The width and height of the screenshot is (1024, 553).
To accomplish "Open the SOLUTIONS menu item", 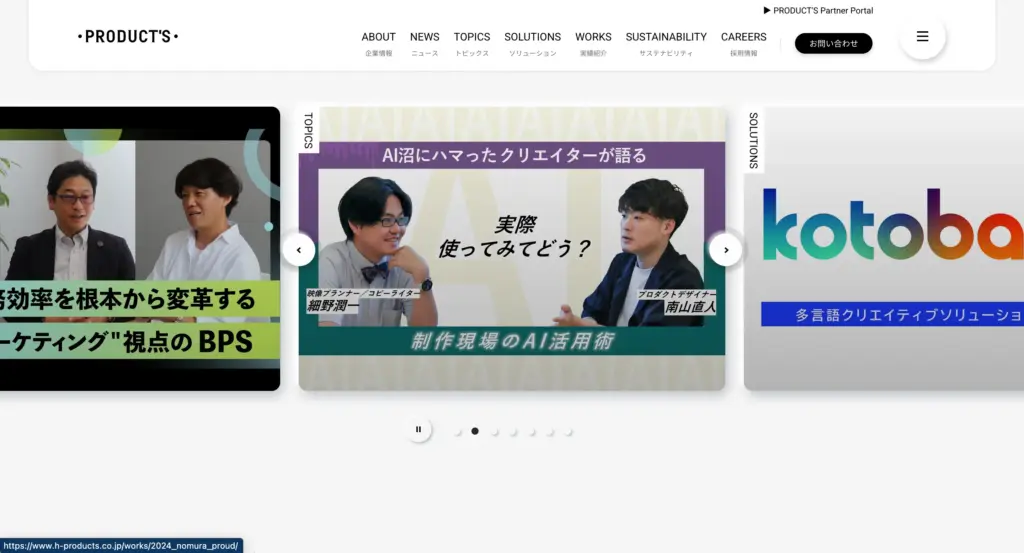I will click(x=532, y=43).
